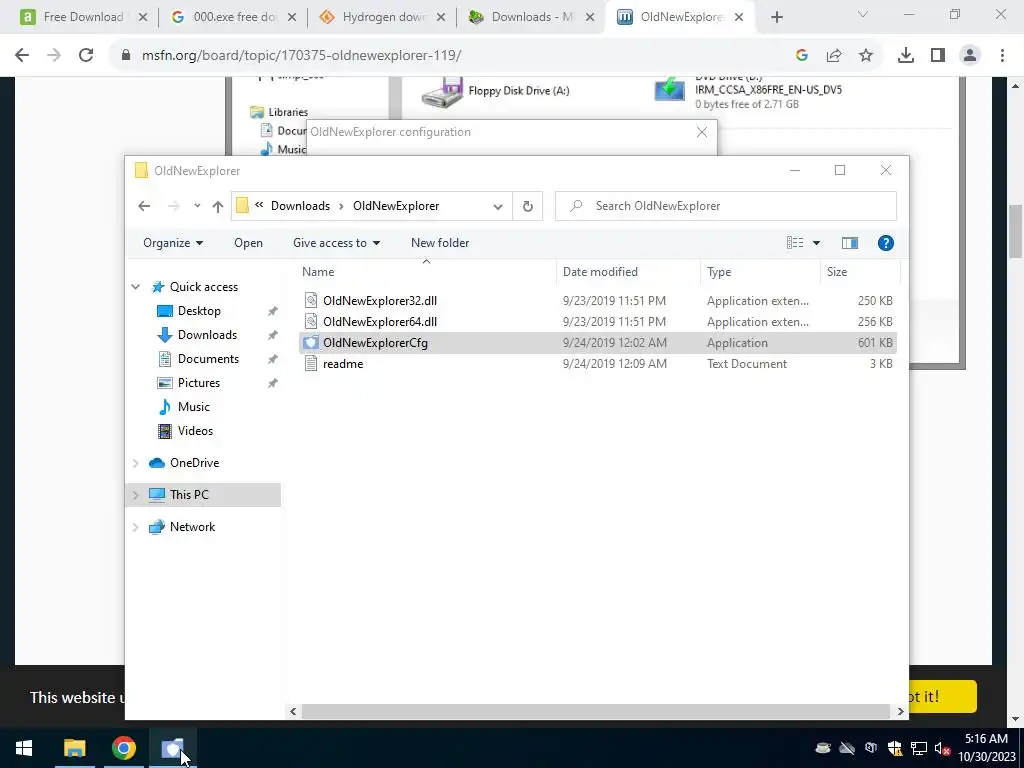Switch to Free Download browser tab
Image resolution: width=1024 pixels, height=768 pixels.
point(83,17)
